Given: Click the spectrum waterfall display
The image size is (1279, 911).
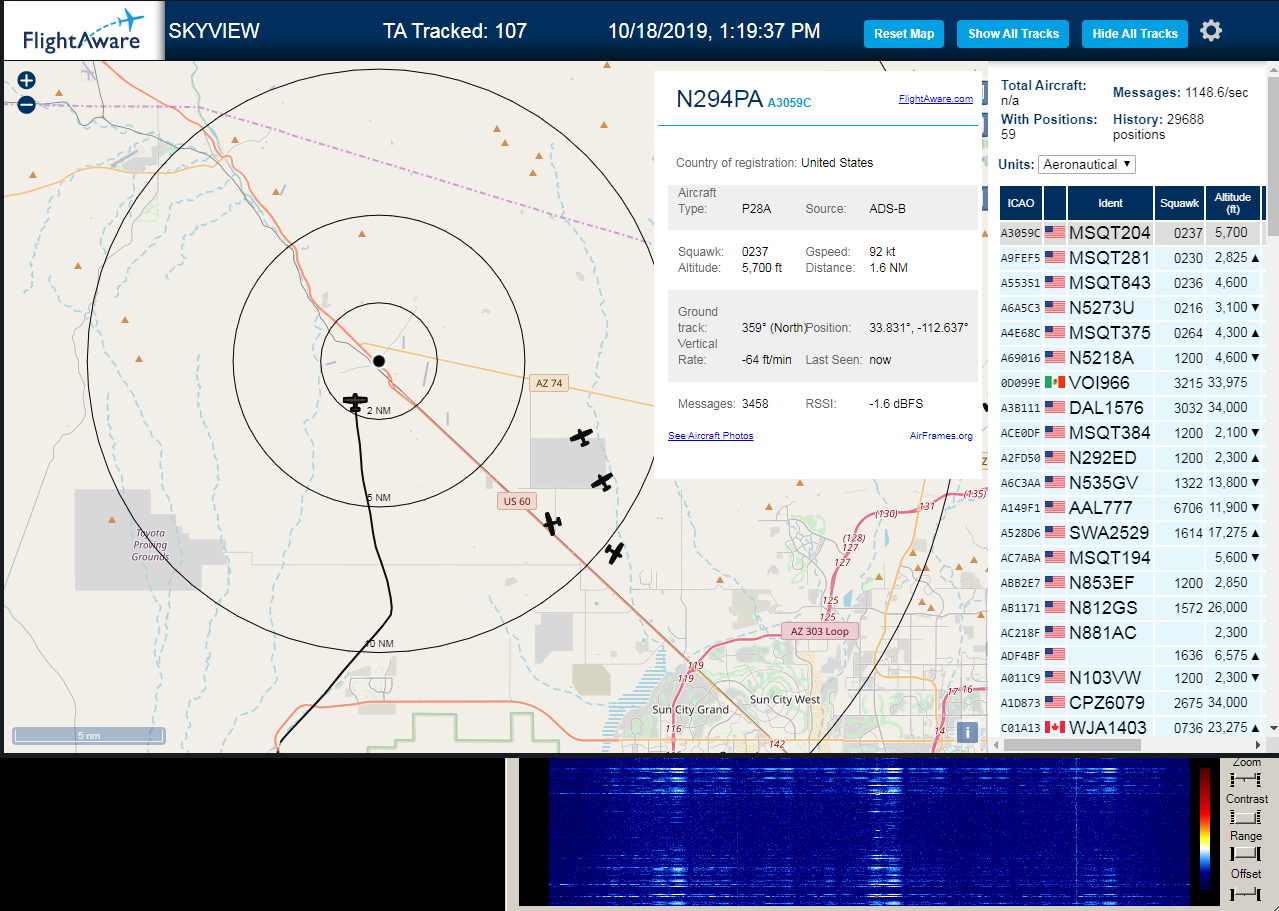Looking at the screenshot, I should (x=869, y=831).
